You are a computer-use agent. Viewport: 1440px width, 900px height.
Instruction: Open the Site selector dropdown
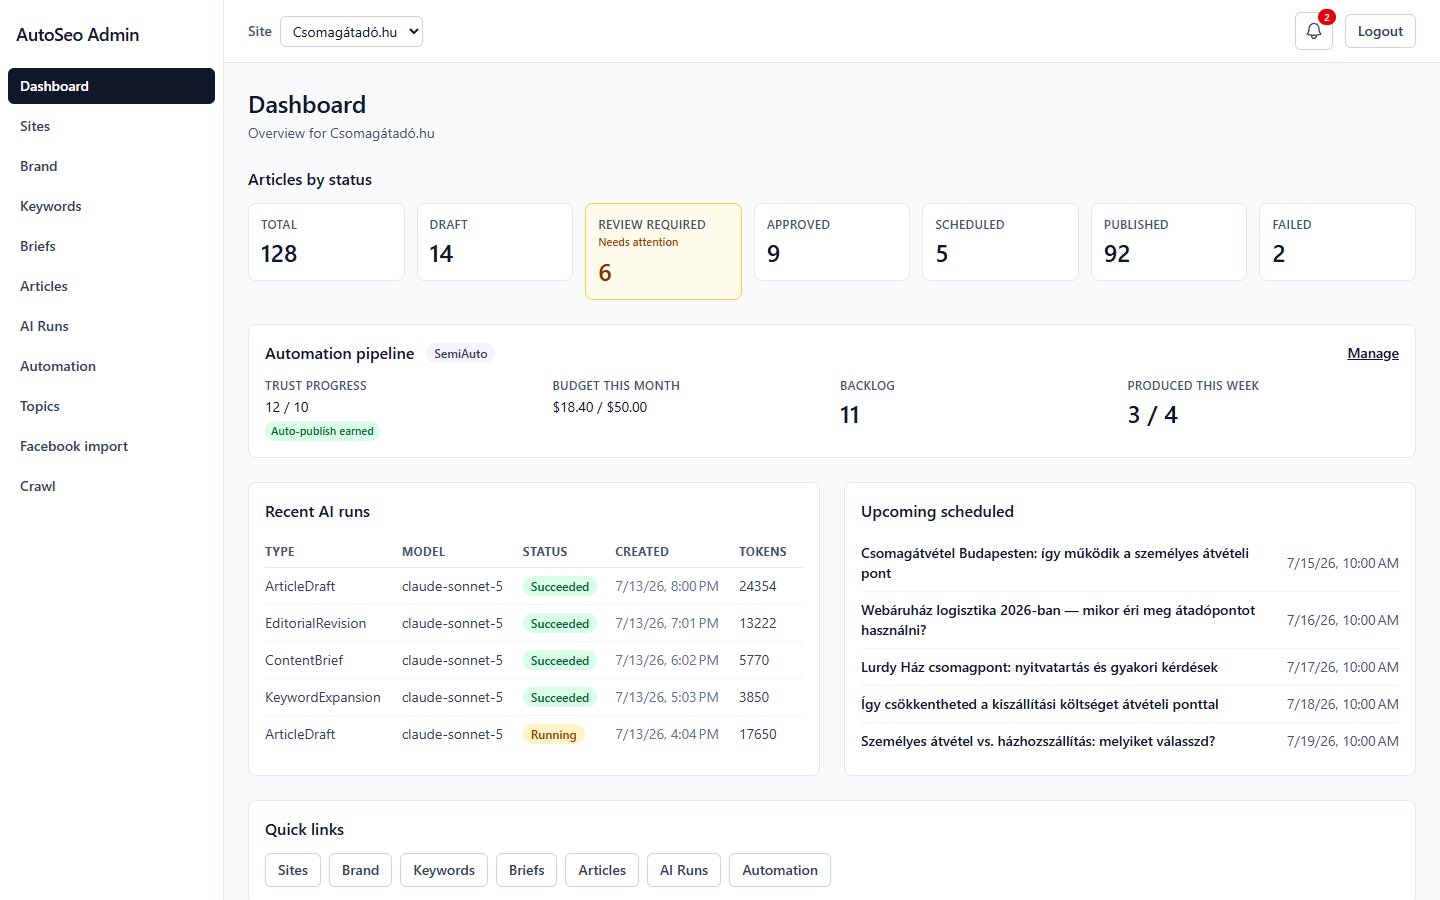click(351, 32)
